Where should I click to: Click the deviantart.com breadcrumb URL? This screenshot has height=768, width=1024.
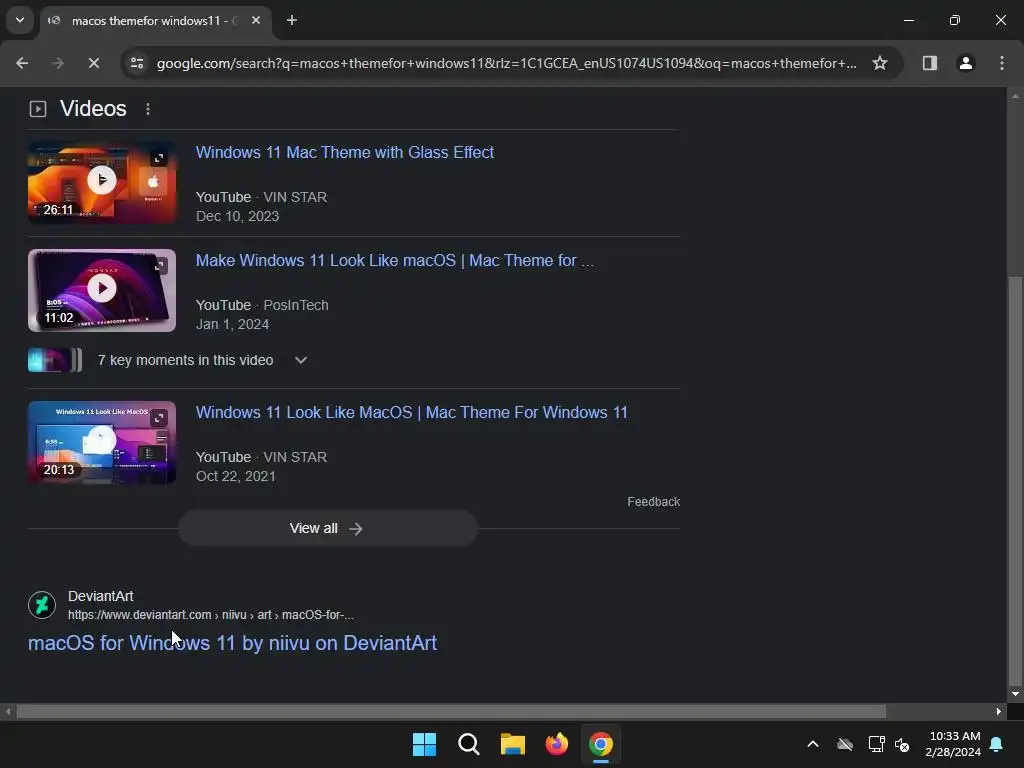point(210,615)
